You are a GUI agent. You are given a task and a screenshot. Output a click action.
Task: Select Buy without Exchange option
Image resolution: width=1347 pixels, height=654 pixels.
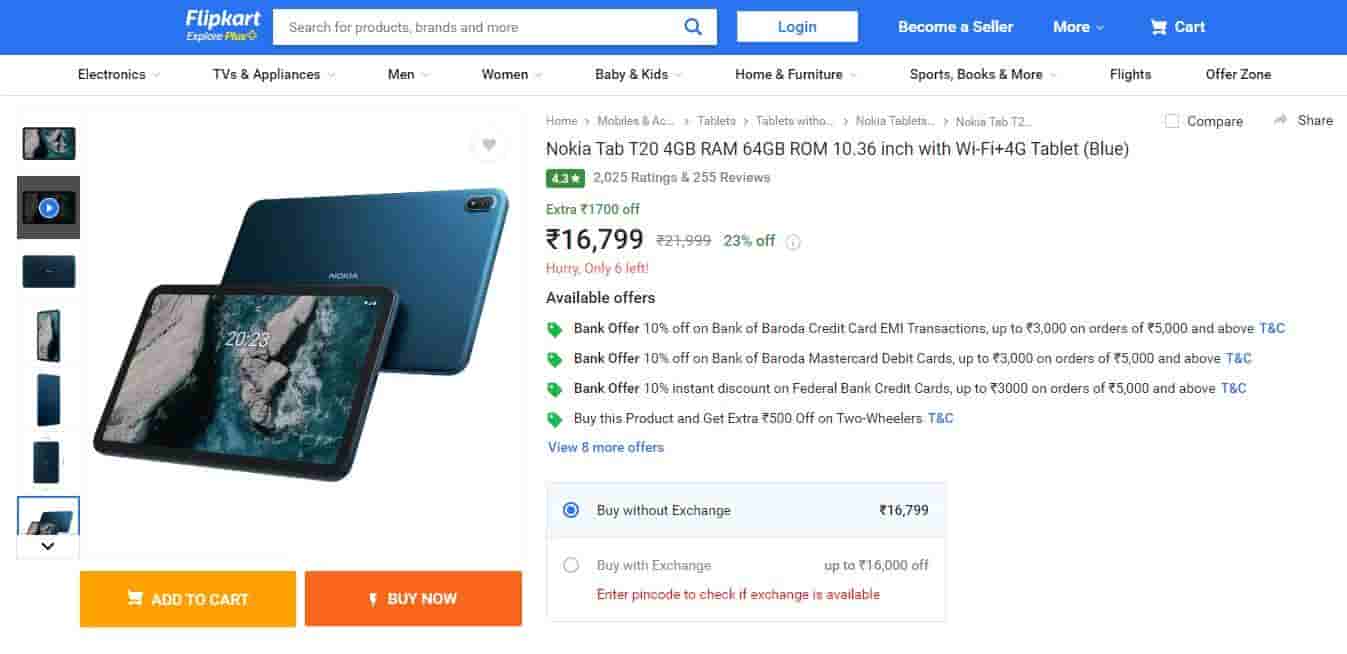click(x=571, y=510)
